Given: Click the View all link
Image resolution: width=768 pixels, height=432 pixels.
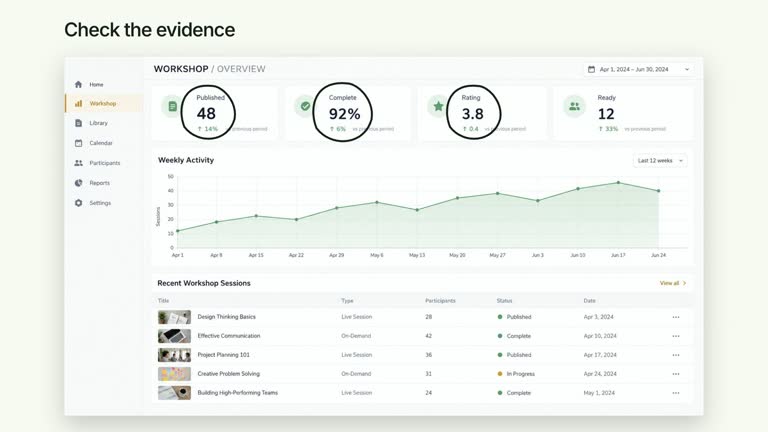Looking at the screenshot, I should tap(673, 283).
